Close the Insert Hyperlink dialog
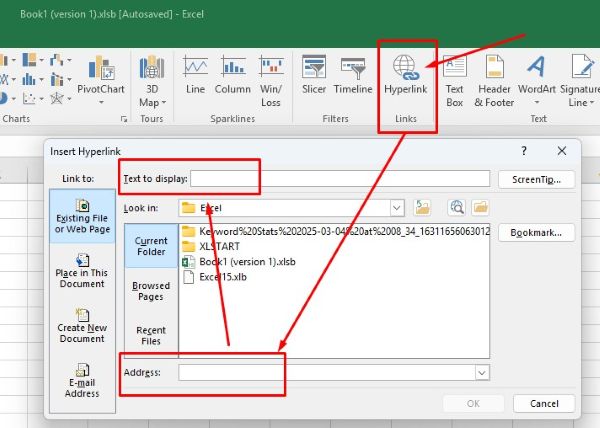The height and width of the screenshot is (428, 600). pyautogui.click(x=561, y=151)
